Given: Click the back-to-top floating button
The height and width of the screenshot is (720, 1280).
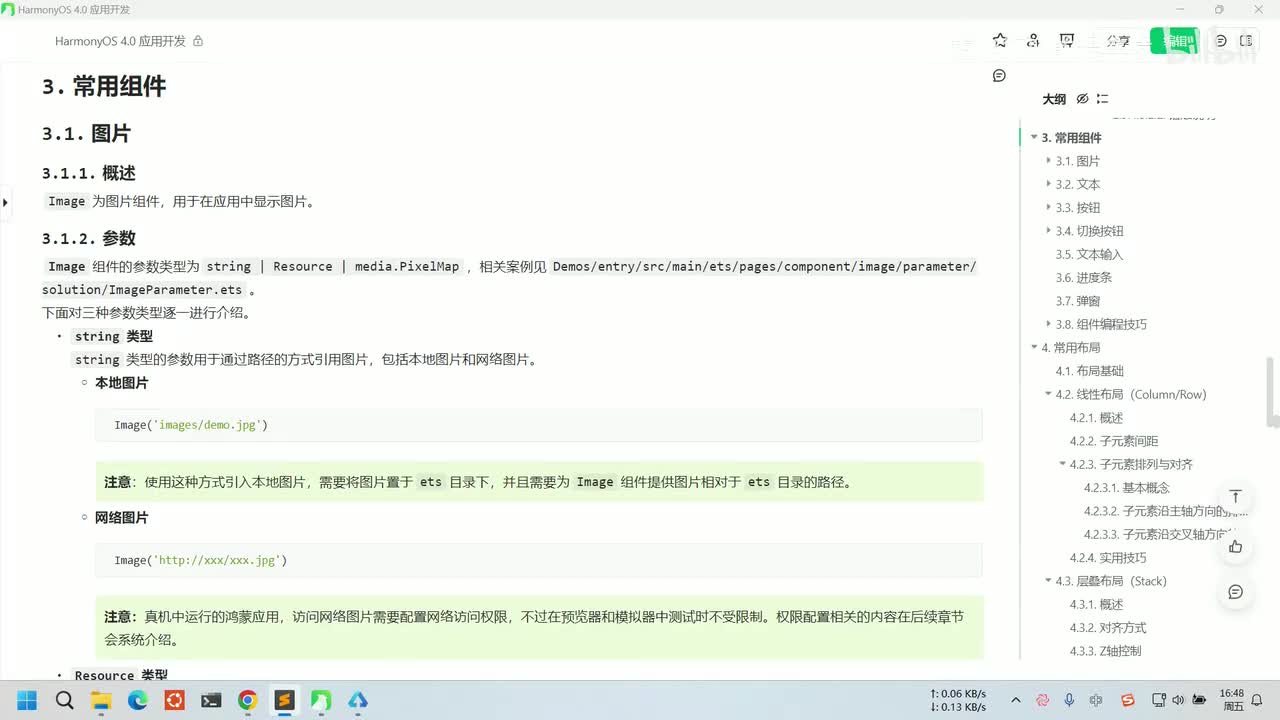Looking at the screenshot, I should [1236, 498].
